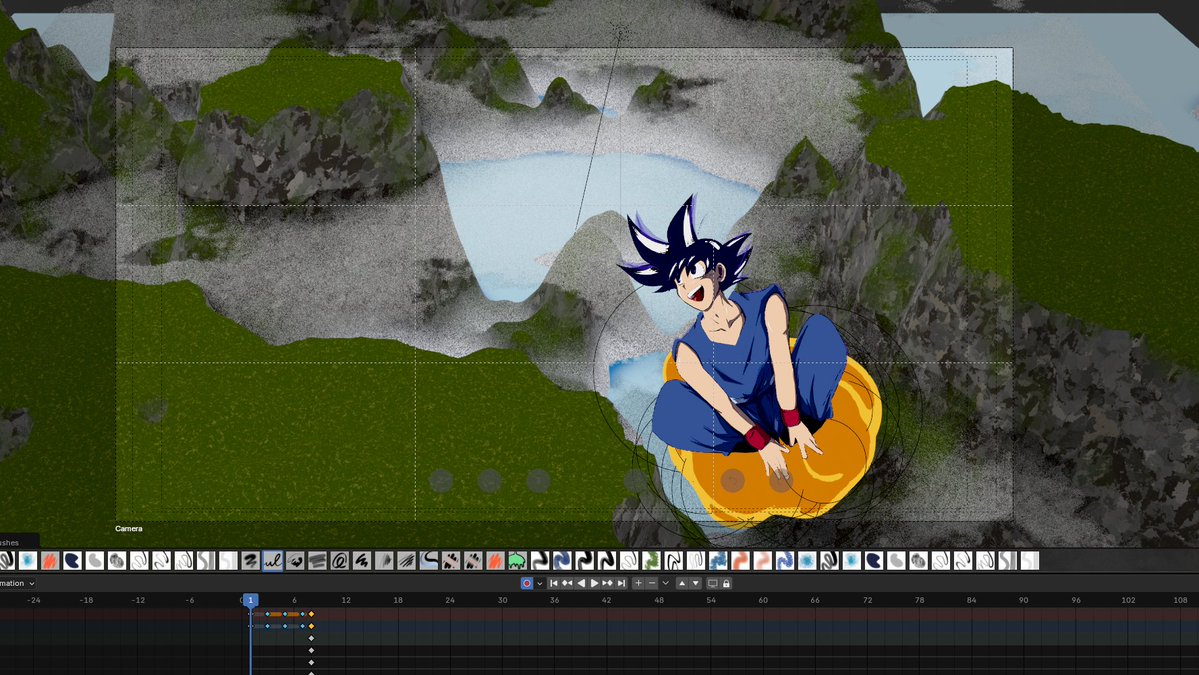Select the faded light-orange S-curve brush
The image size is (1199, 675).
click(x=762, y=561)
